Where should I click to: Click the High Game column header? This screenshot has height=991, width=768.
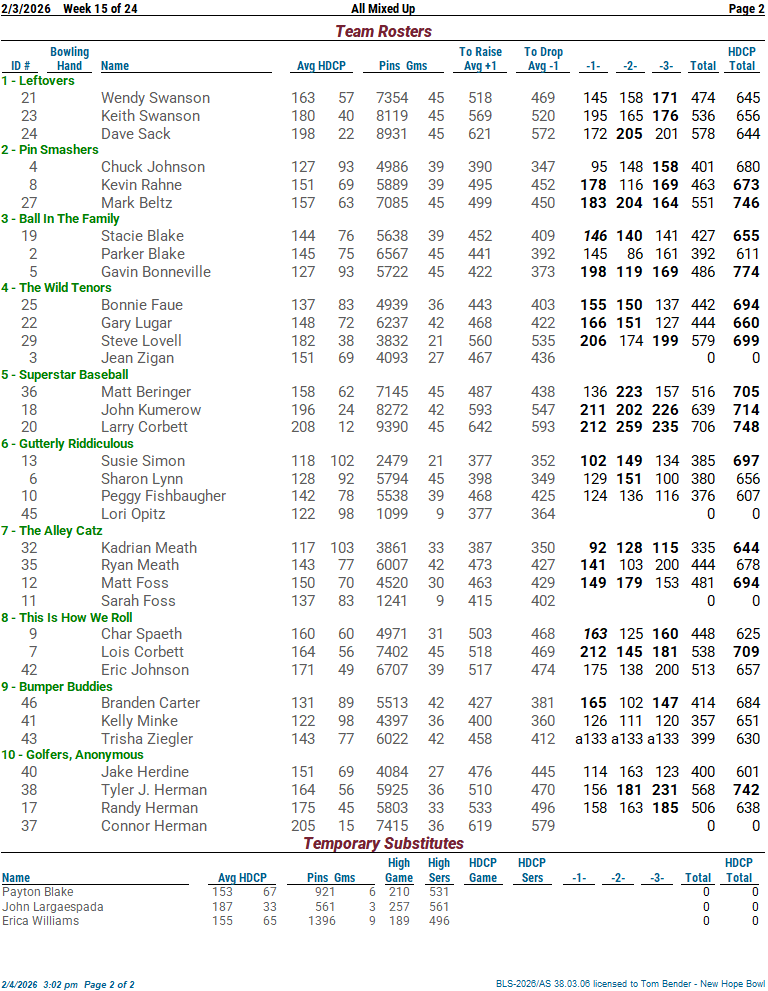click(x=398, y=870)
